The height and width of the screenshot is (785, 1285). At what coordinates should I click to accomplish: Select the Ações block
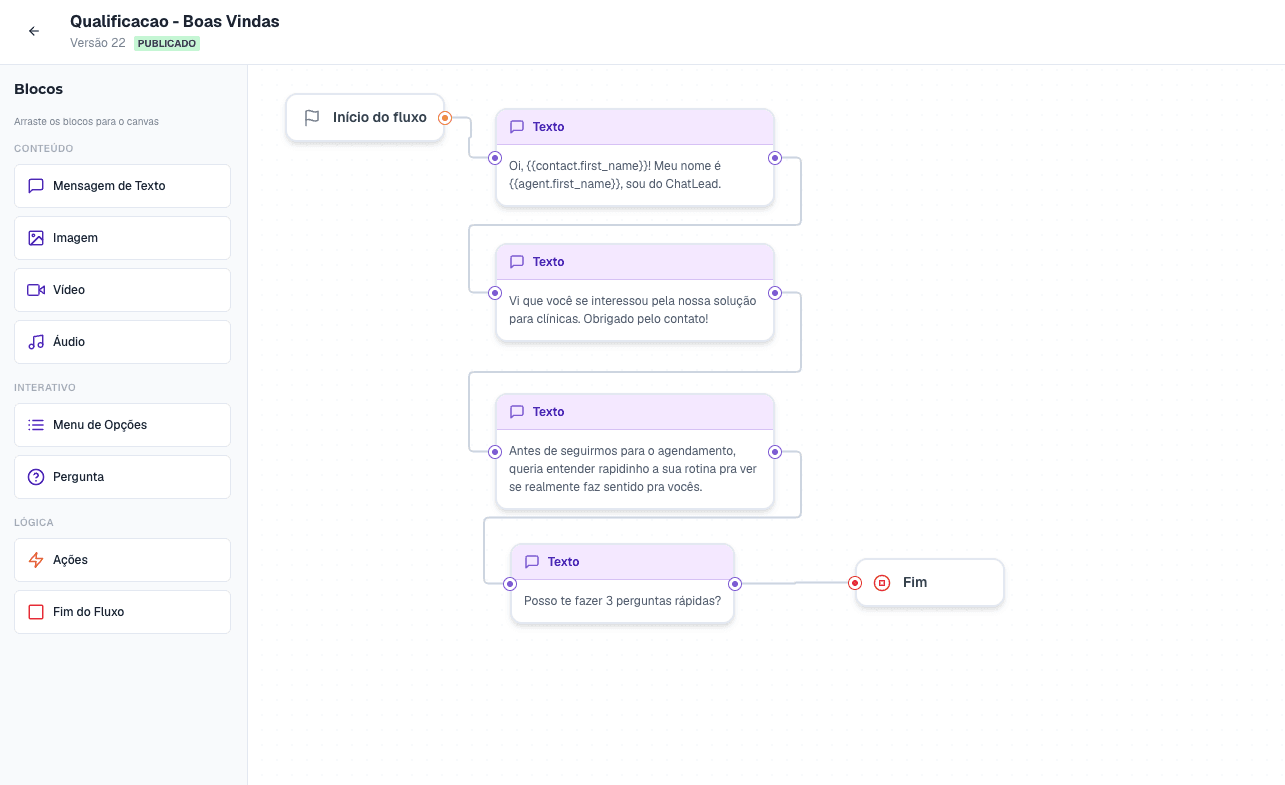coord(122,560)
